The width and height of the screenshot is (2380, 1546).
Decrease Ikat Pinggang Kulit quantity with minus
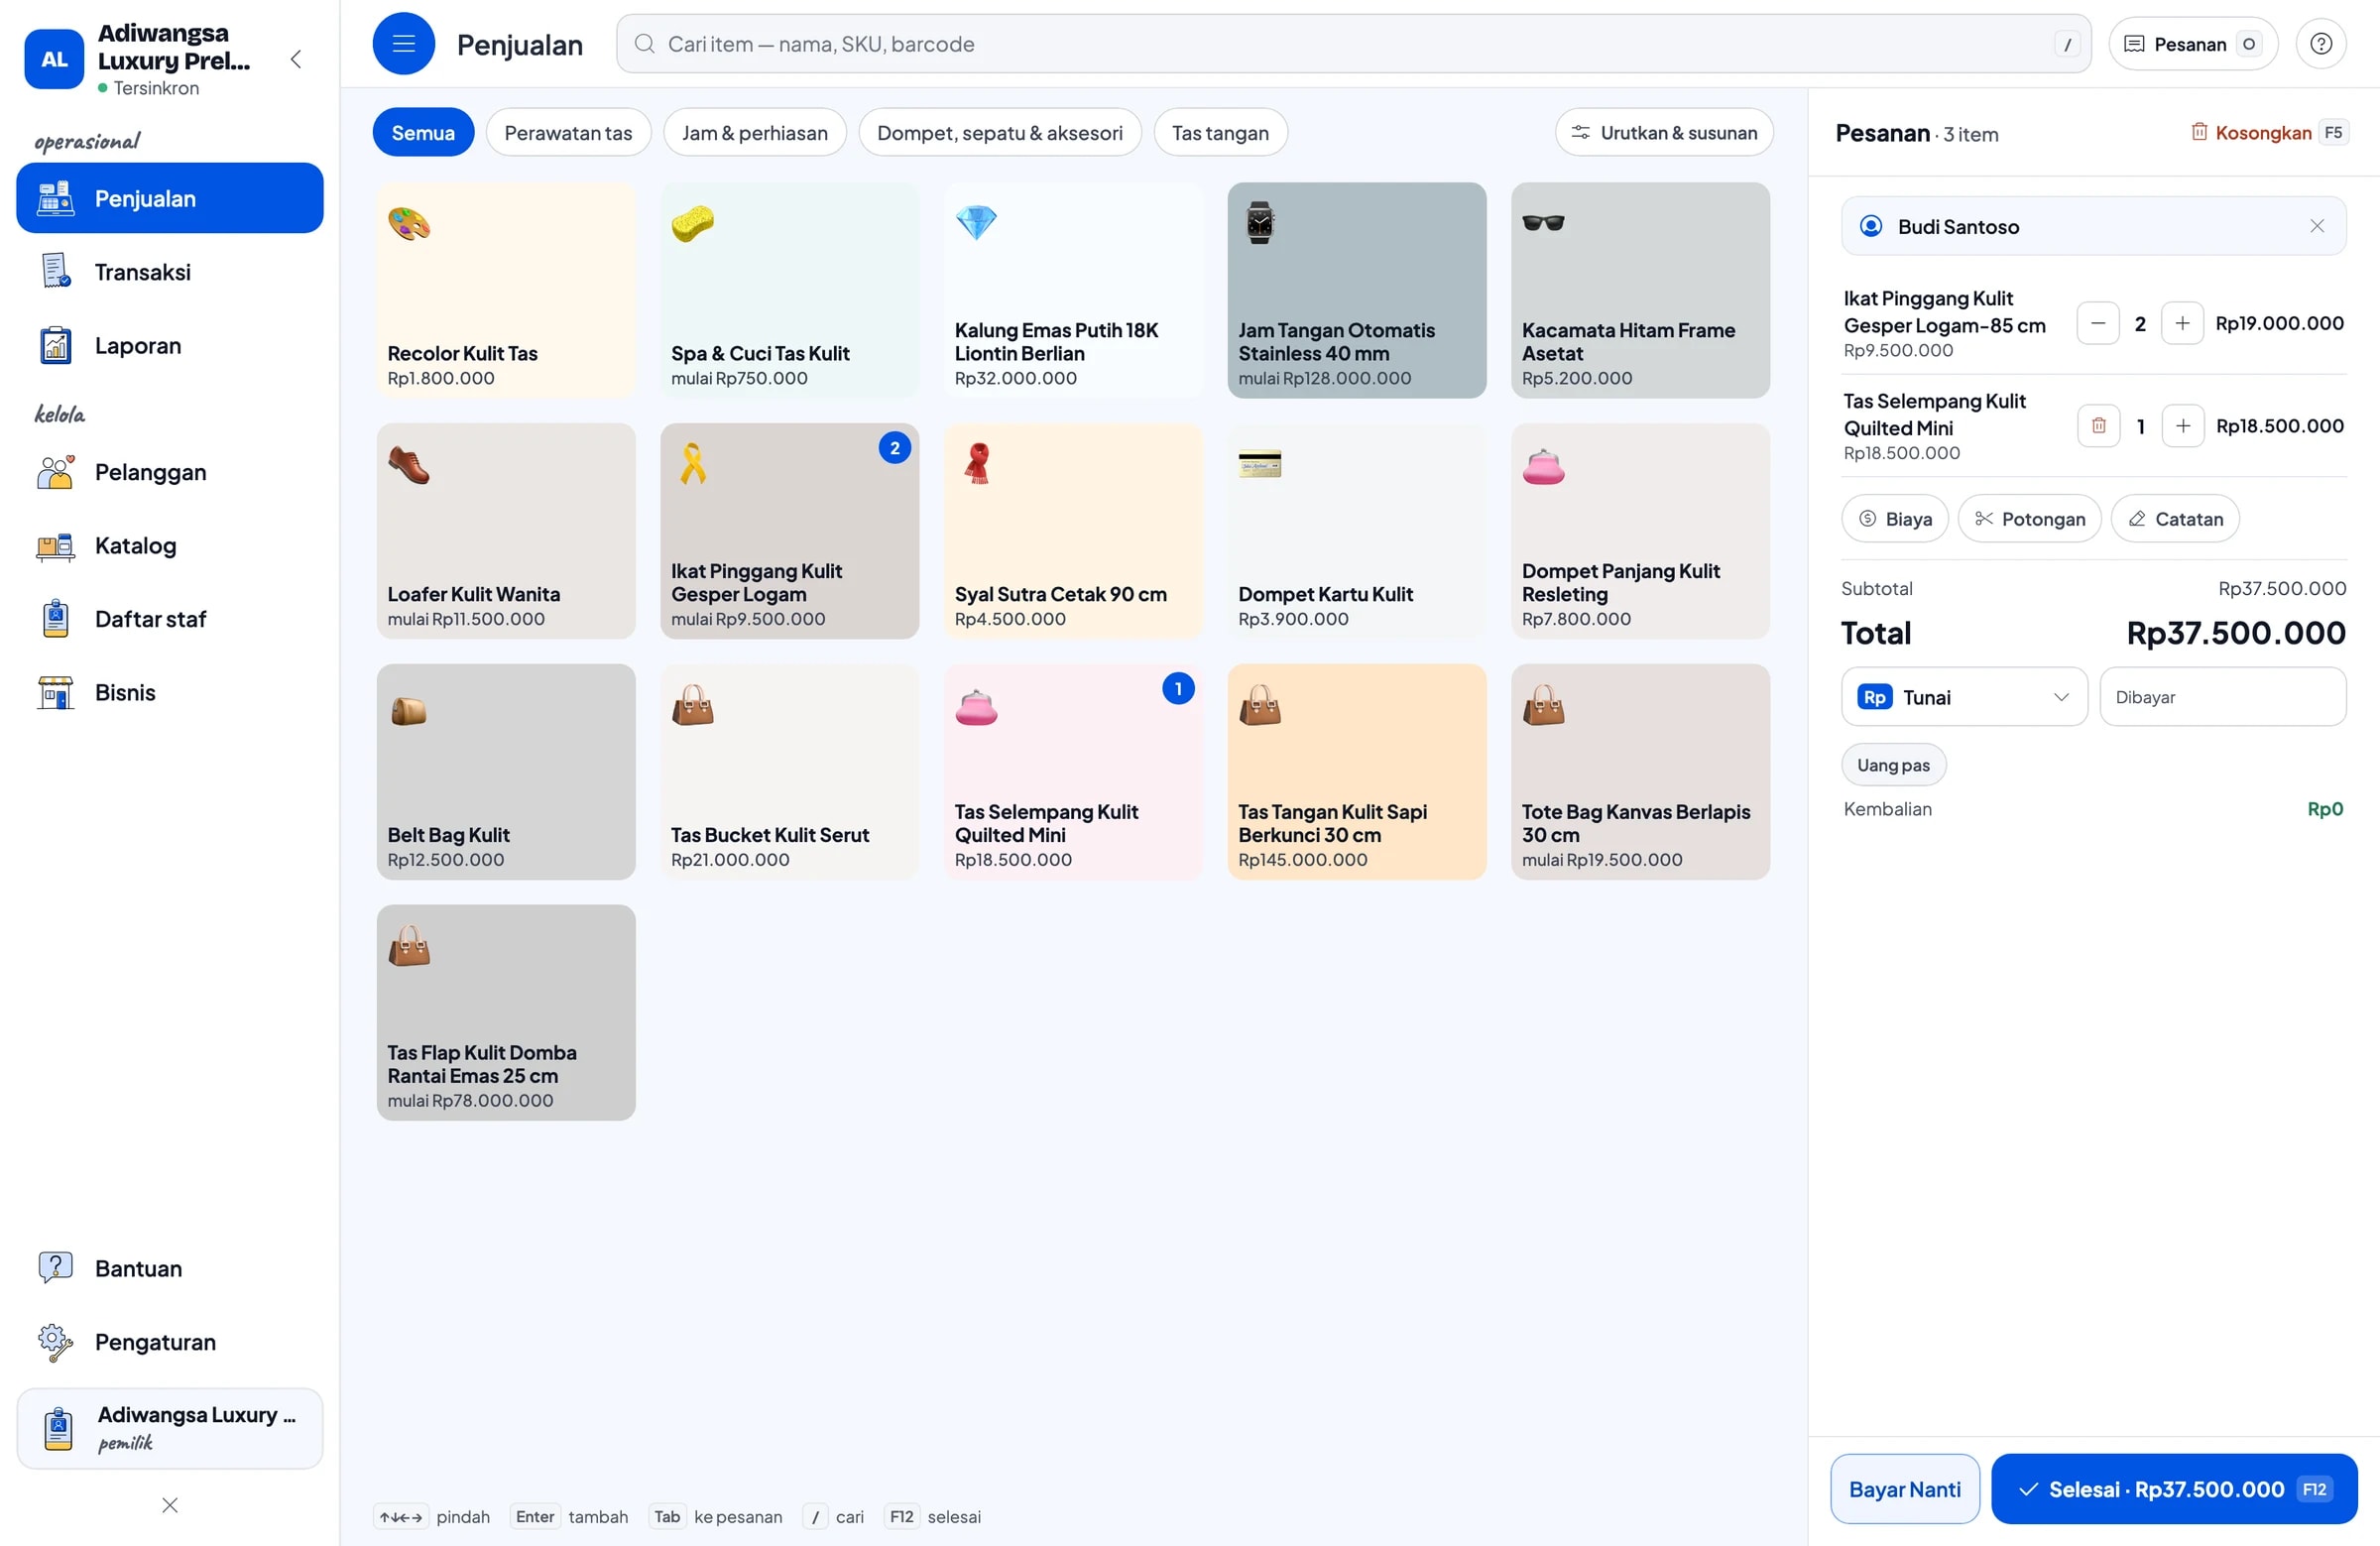pyautogui.click(x=2098, y=323)
